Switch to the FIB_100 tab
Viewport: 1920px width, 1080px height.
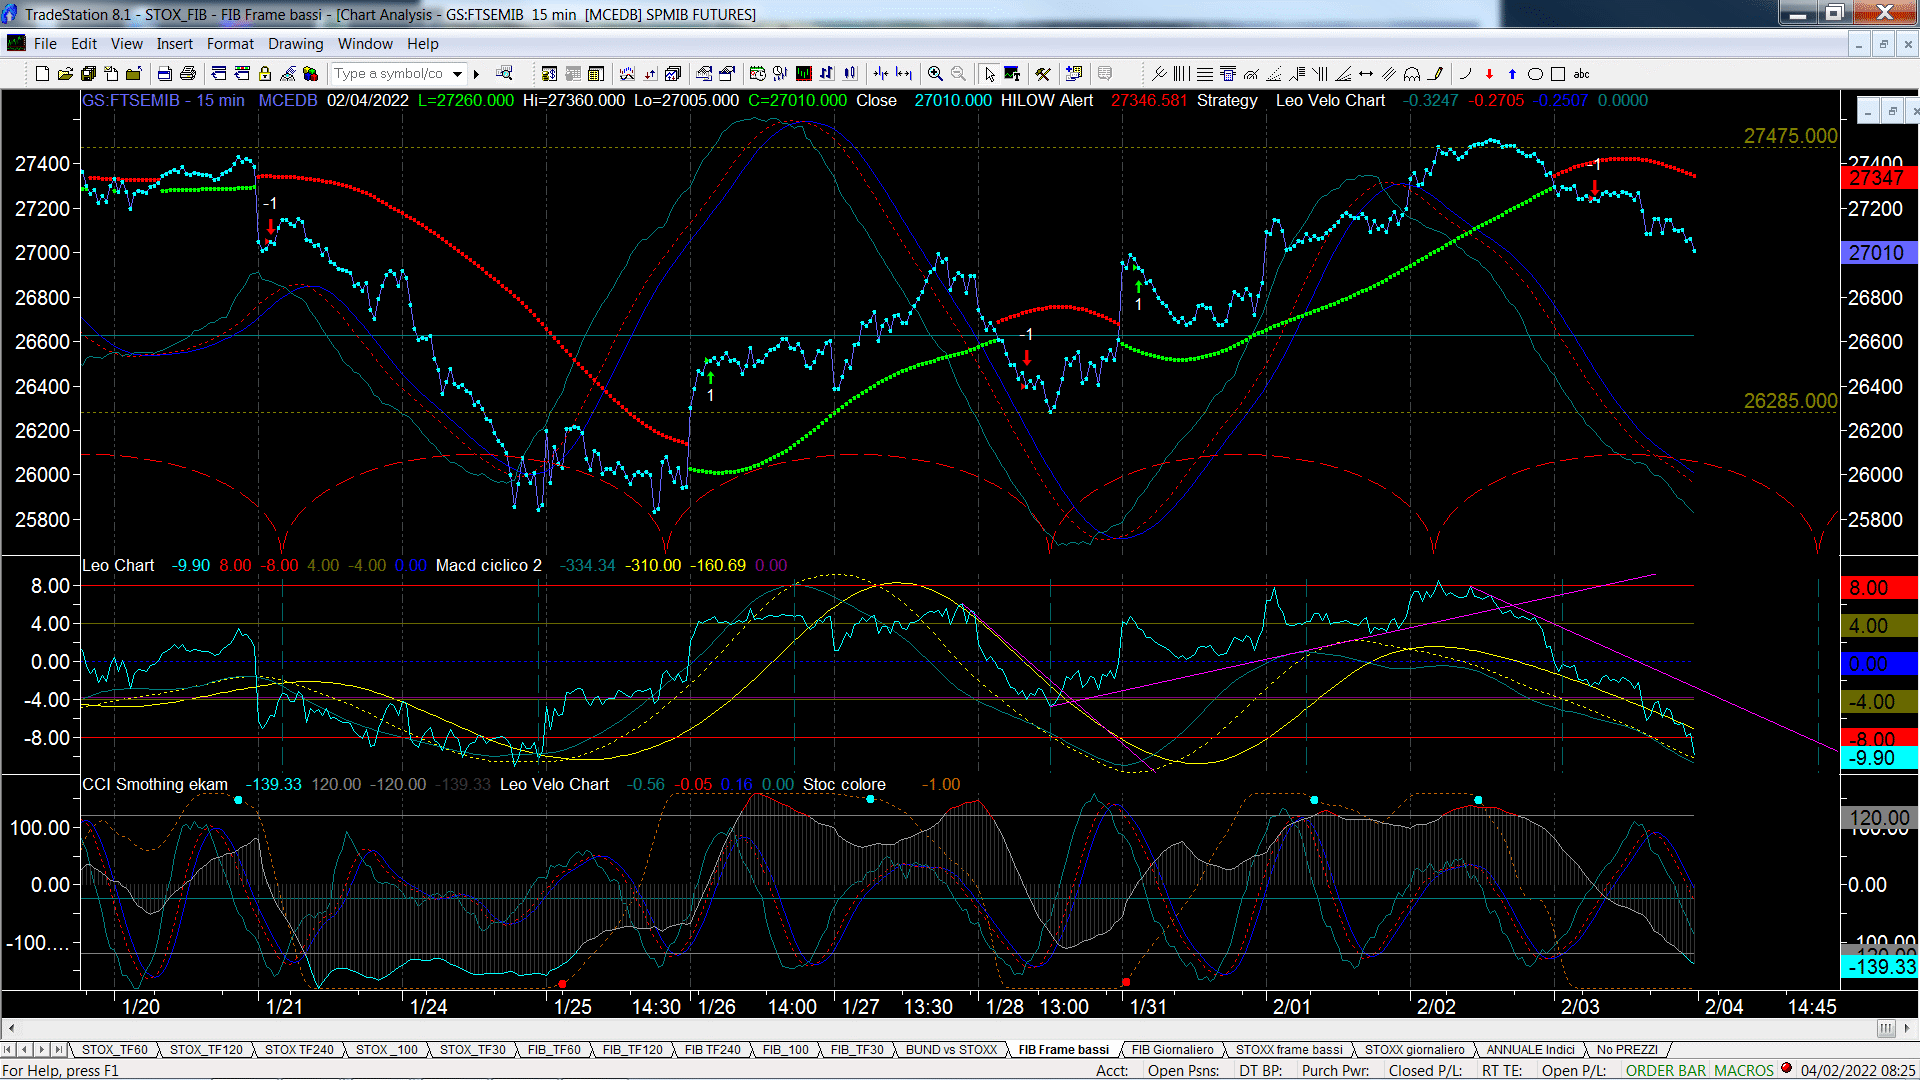(785, 1050)
